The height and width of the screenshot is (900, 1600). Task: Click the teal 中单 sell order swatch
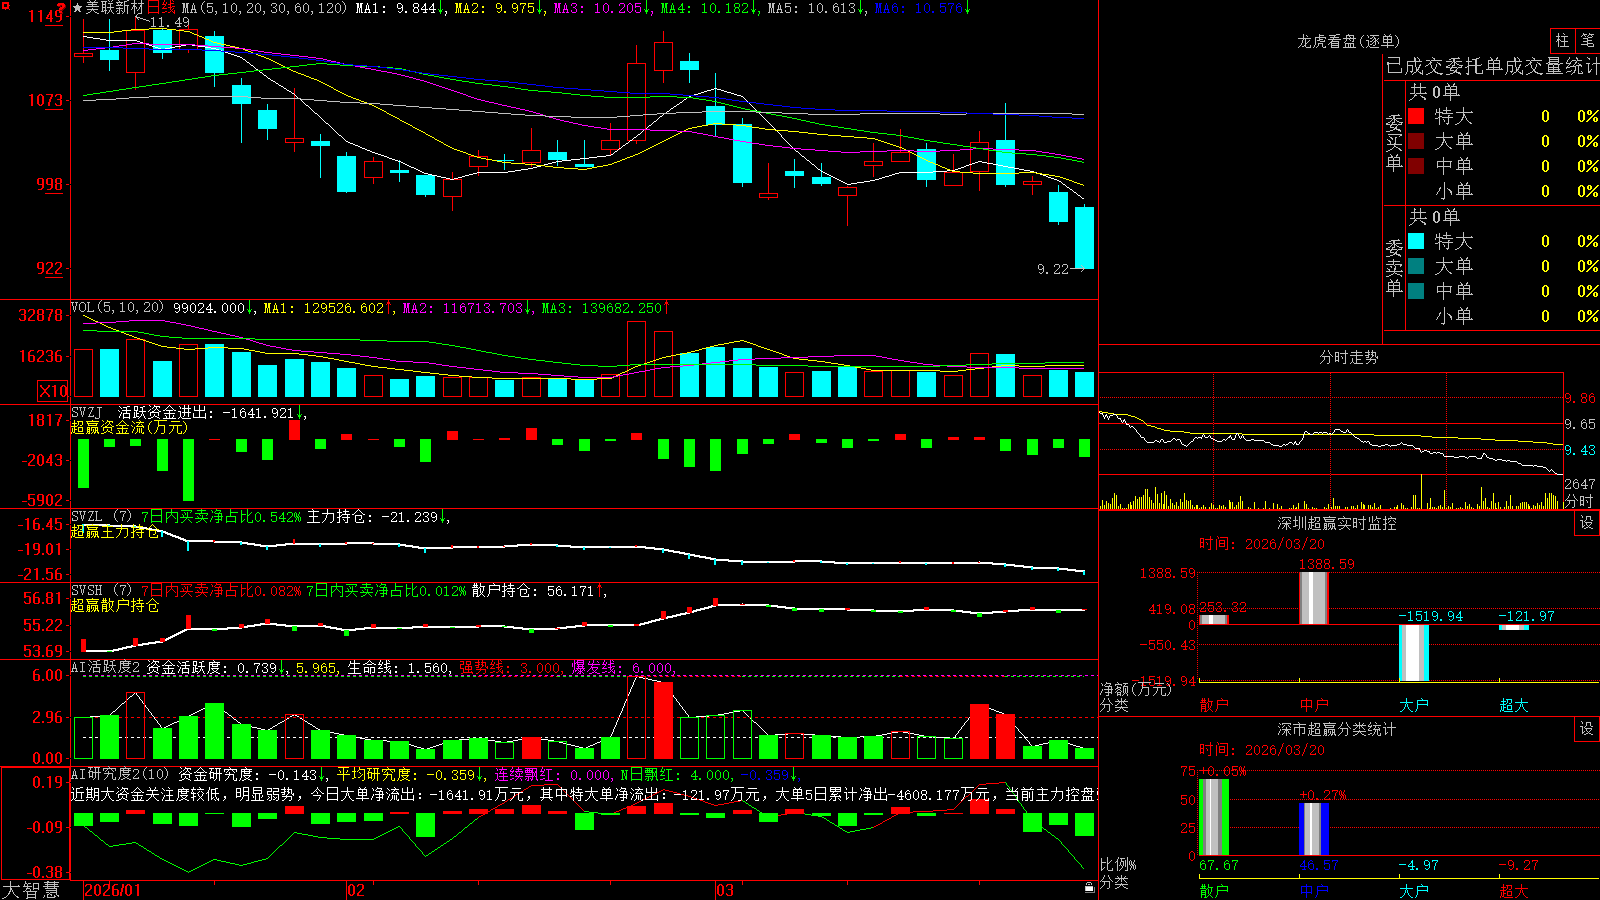tap(1416, 291)
